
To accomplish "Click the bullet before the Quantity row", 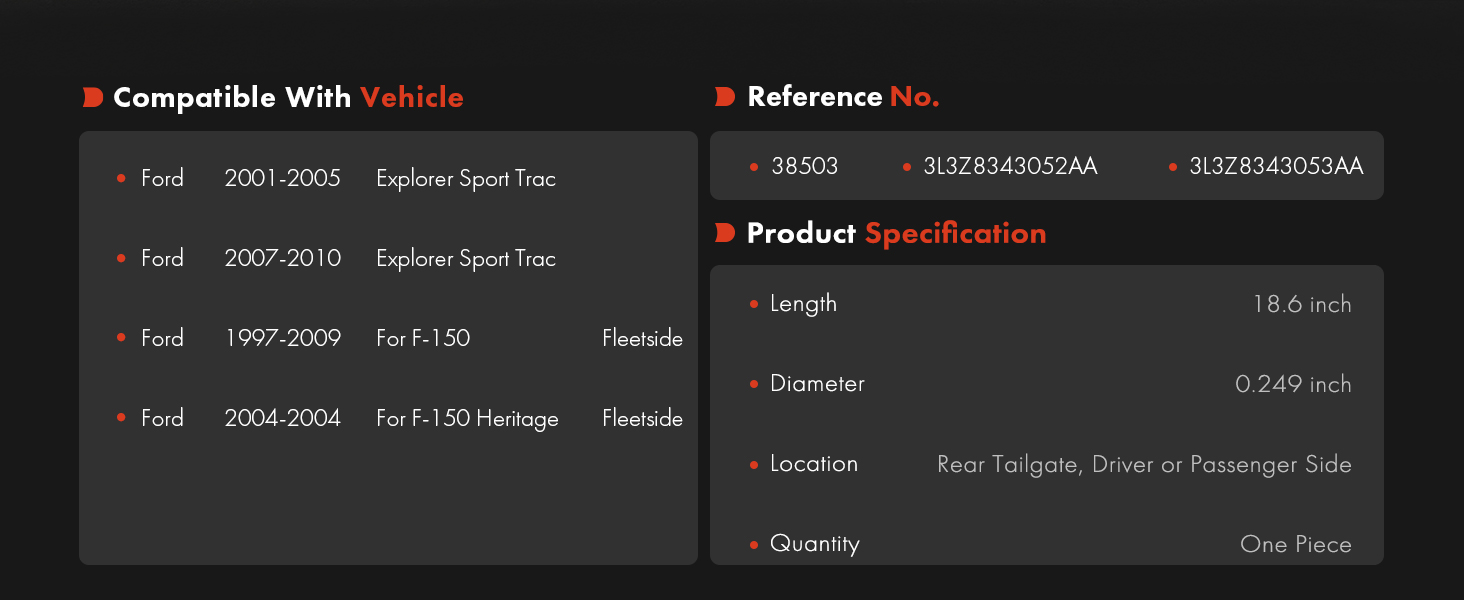I will click(754, 545).
